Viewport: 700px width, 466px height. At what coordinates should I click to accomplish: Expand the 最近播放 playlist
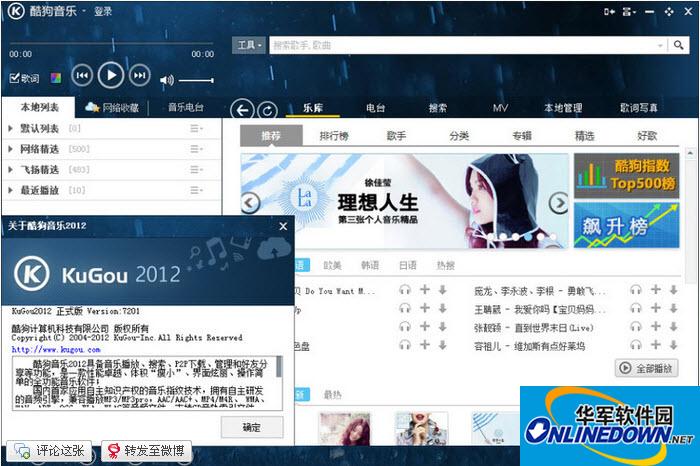coord(10,190)
